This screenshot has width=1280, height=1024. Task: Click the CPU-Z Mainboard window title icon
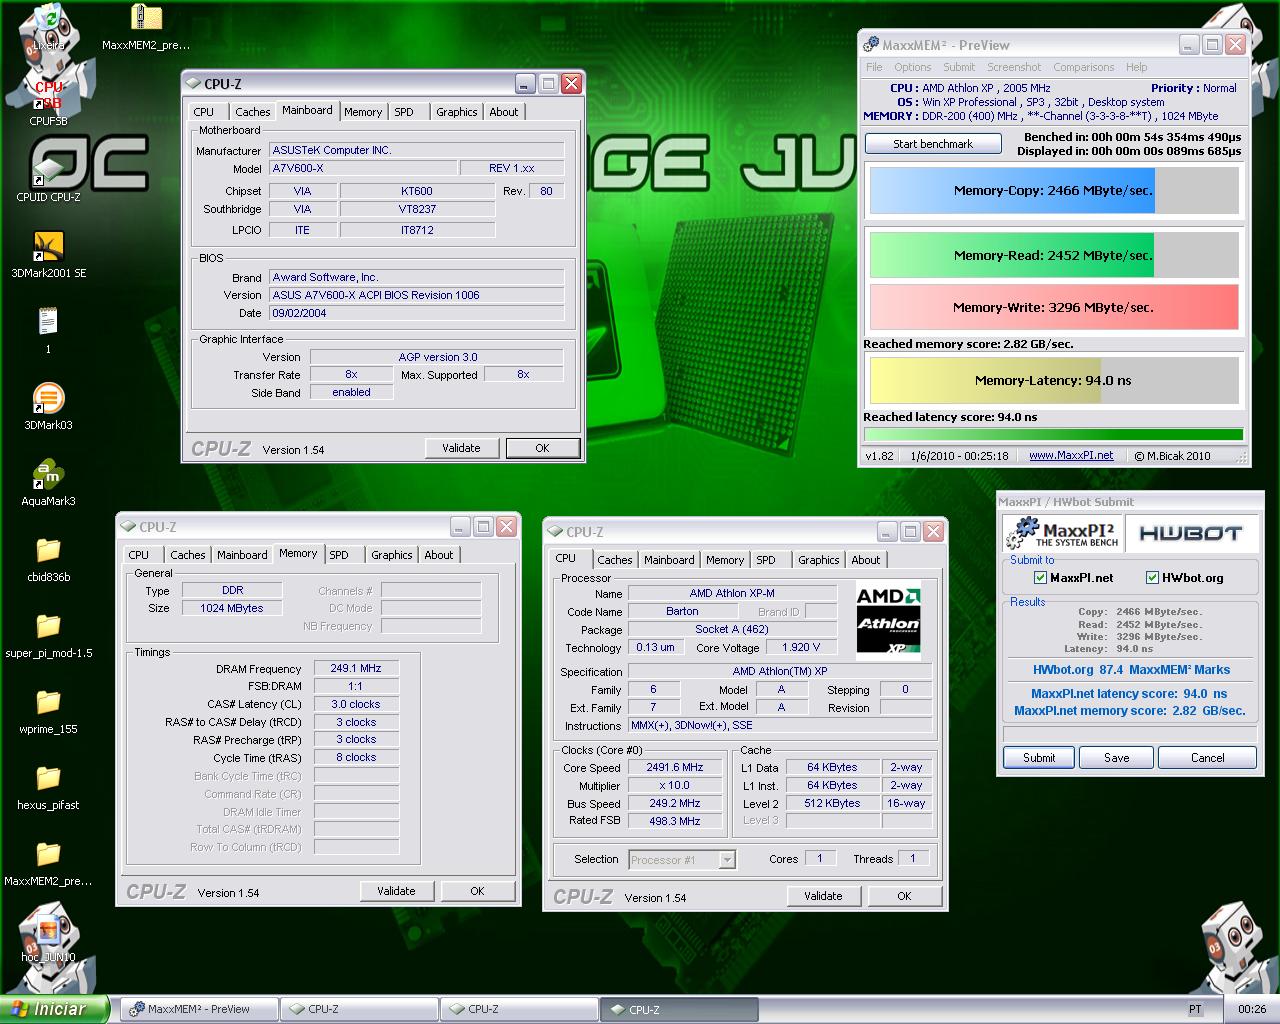tap(193, 84)
